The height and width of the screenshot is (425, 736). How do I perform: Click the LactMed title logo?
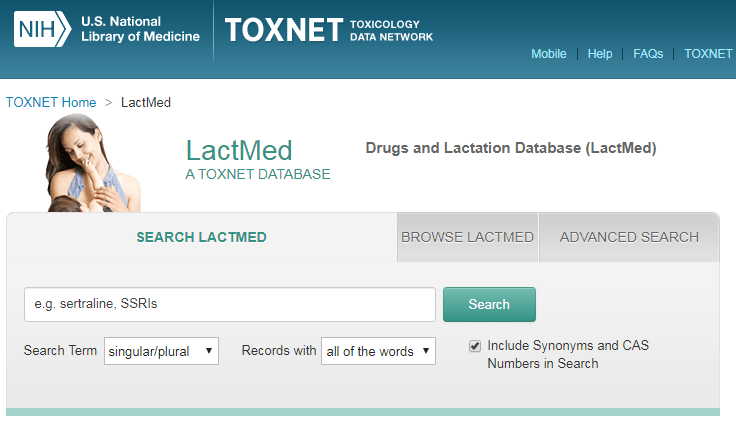coord(239,150)
